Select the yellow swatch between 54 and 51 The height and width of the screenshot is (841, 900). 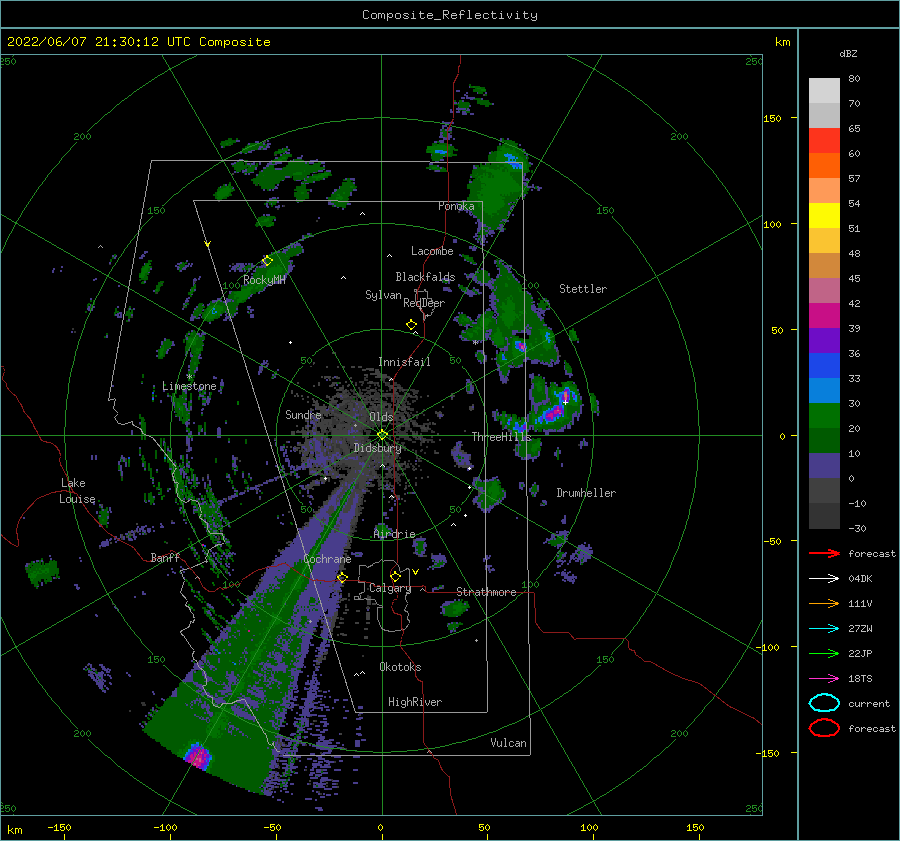824,216
